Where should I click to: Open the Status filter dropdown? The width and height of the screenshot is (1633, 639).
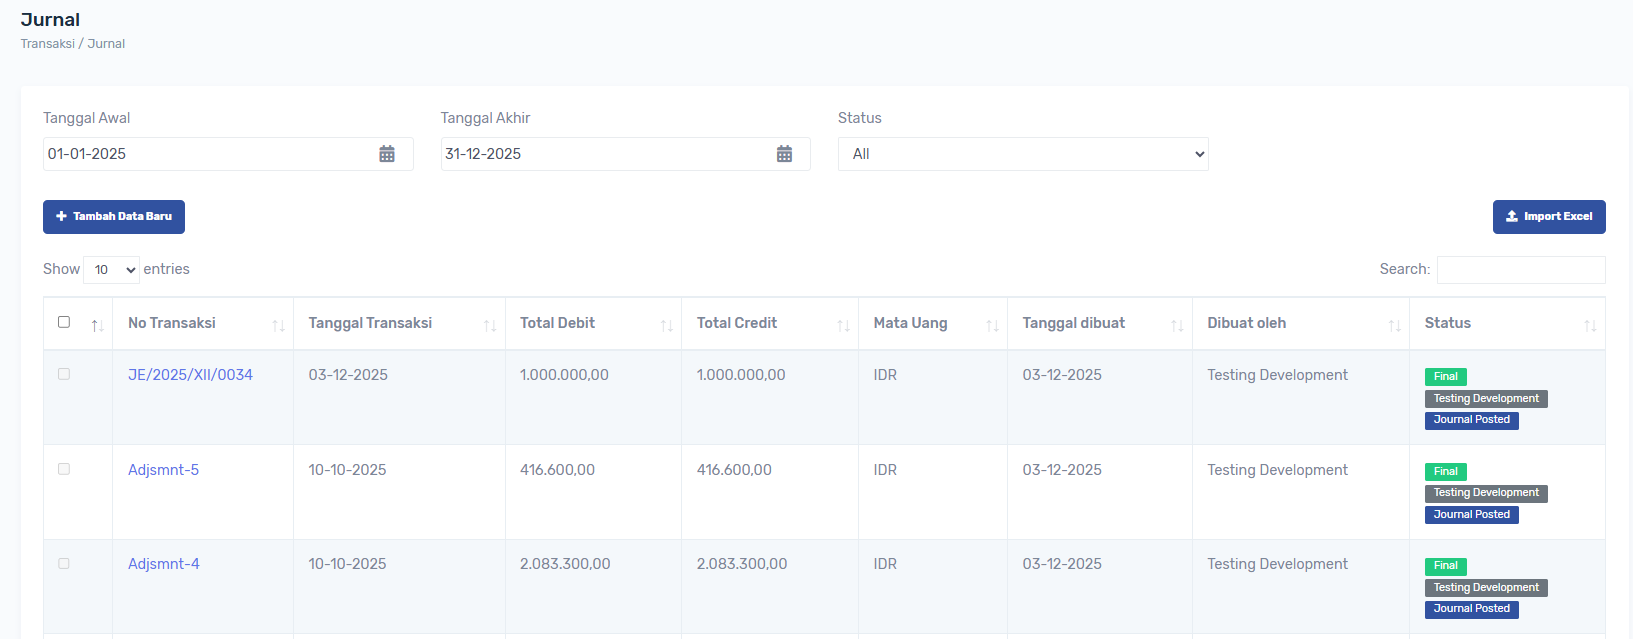coord(1022,154)
